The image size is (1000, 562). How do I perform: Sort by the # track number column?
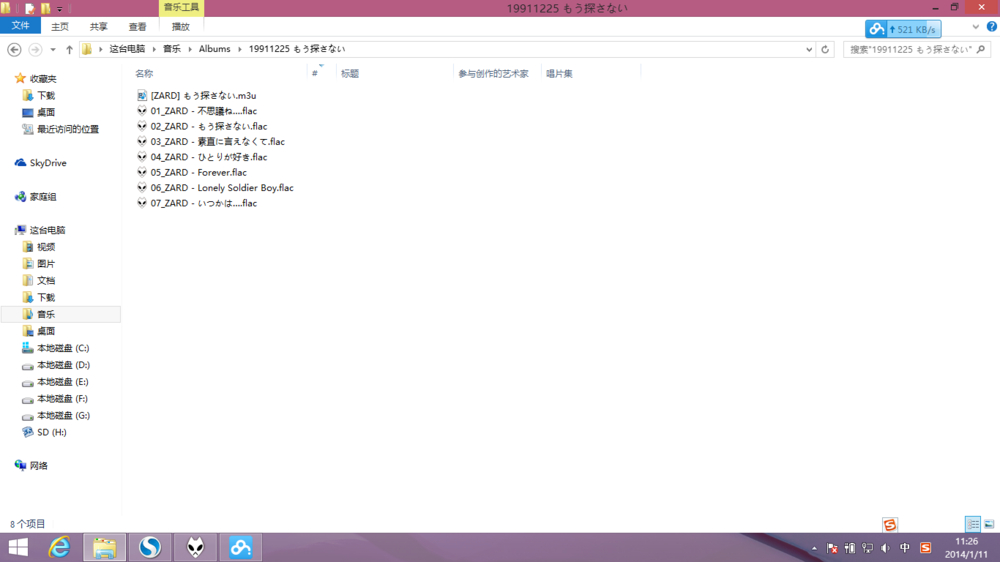[314, 73]
